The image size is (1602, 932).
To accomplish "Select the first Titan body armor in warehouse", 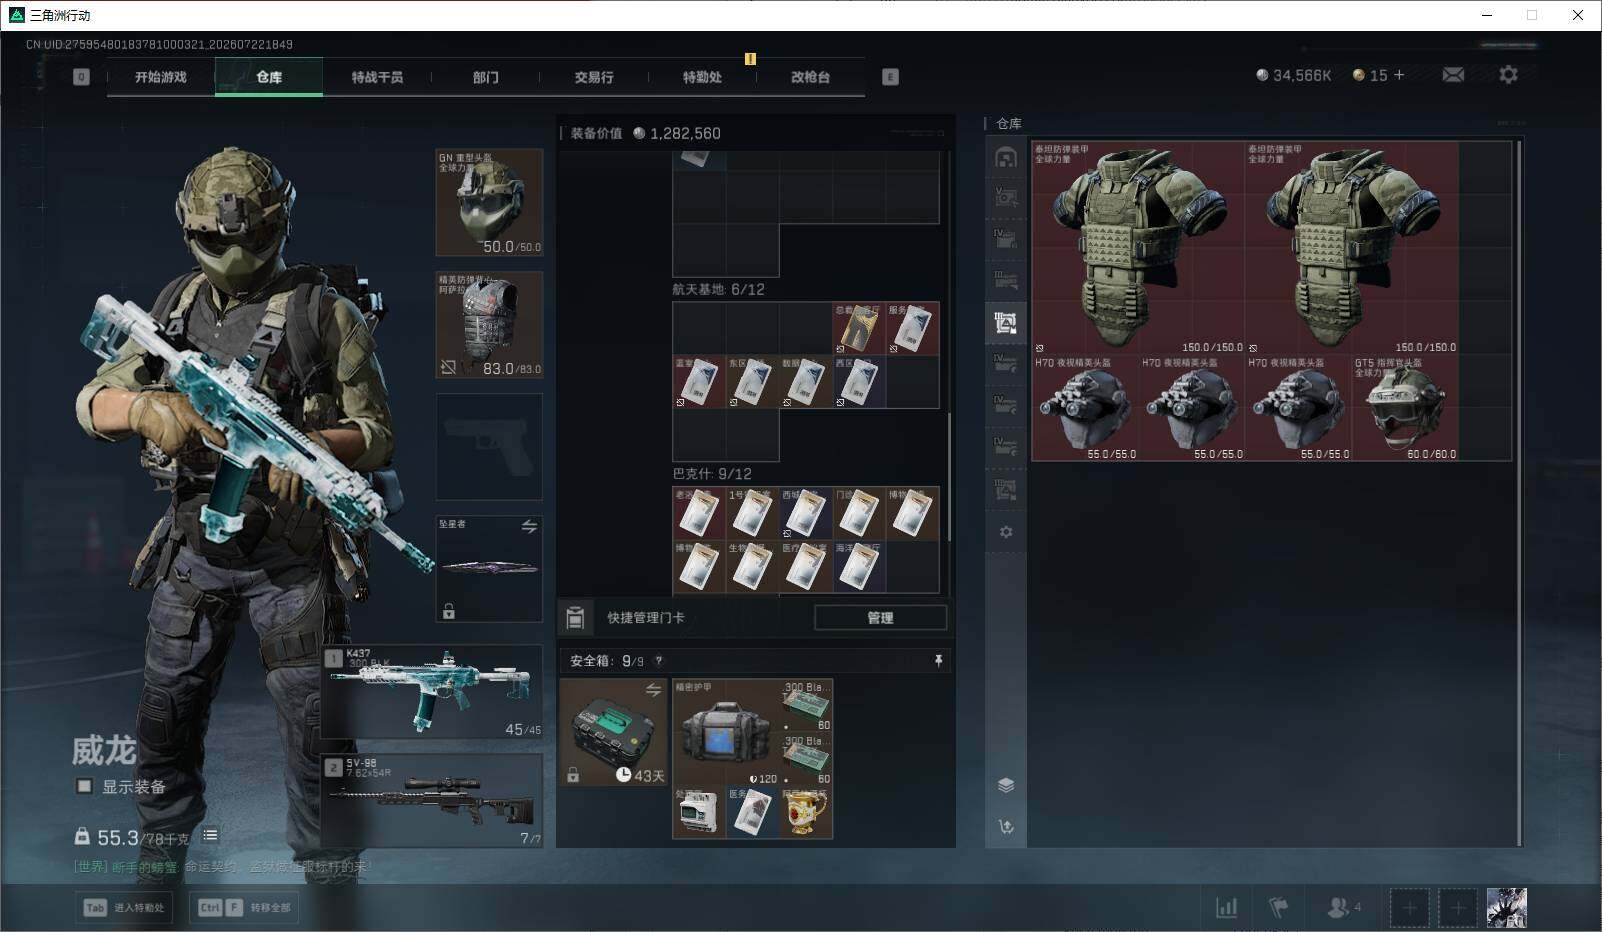I will tap(1138, 248).
